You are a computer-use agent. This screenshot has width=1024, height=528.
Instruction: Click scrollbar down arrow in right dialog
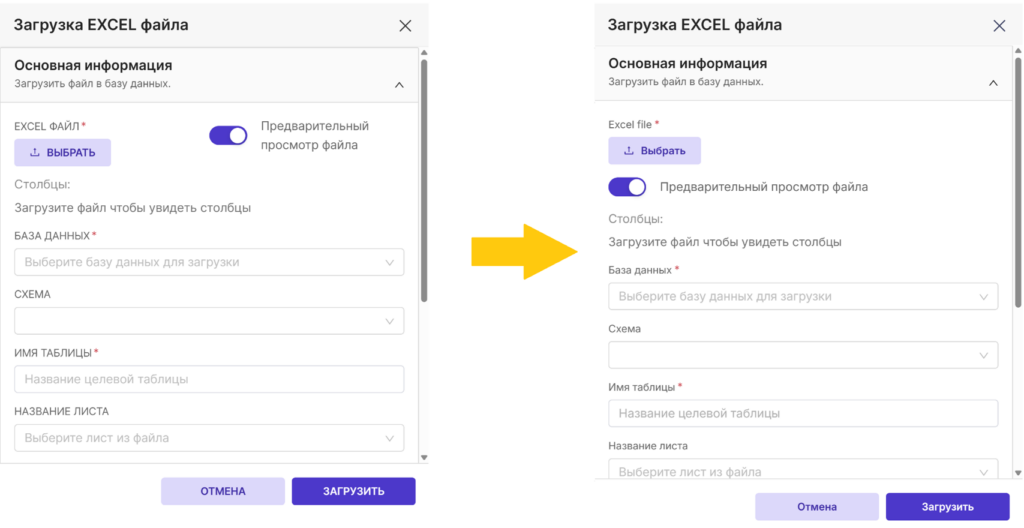coord(1017,472)
